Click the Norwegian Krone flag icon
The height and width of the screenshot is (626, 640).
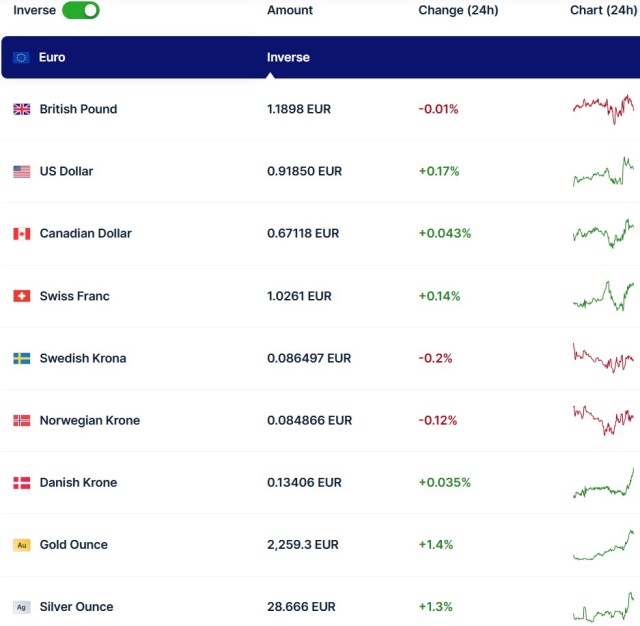[x=21, y=420]
